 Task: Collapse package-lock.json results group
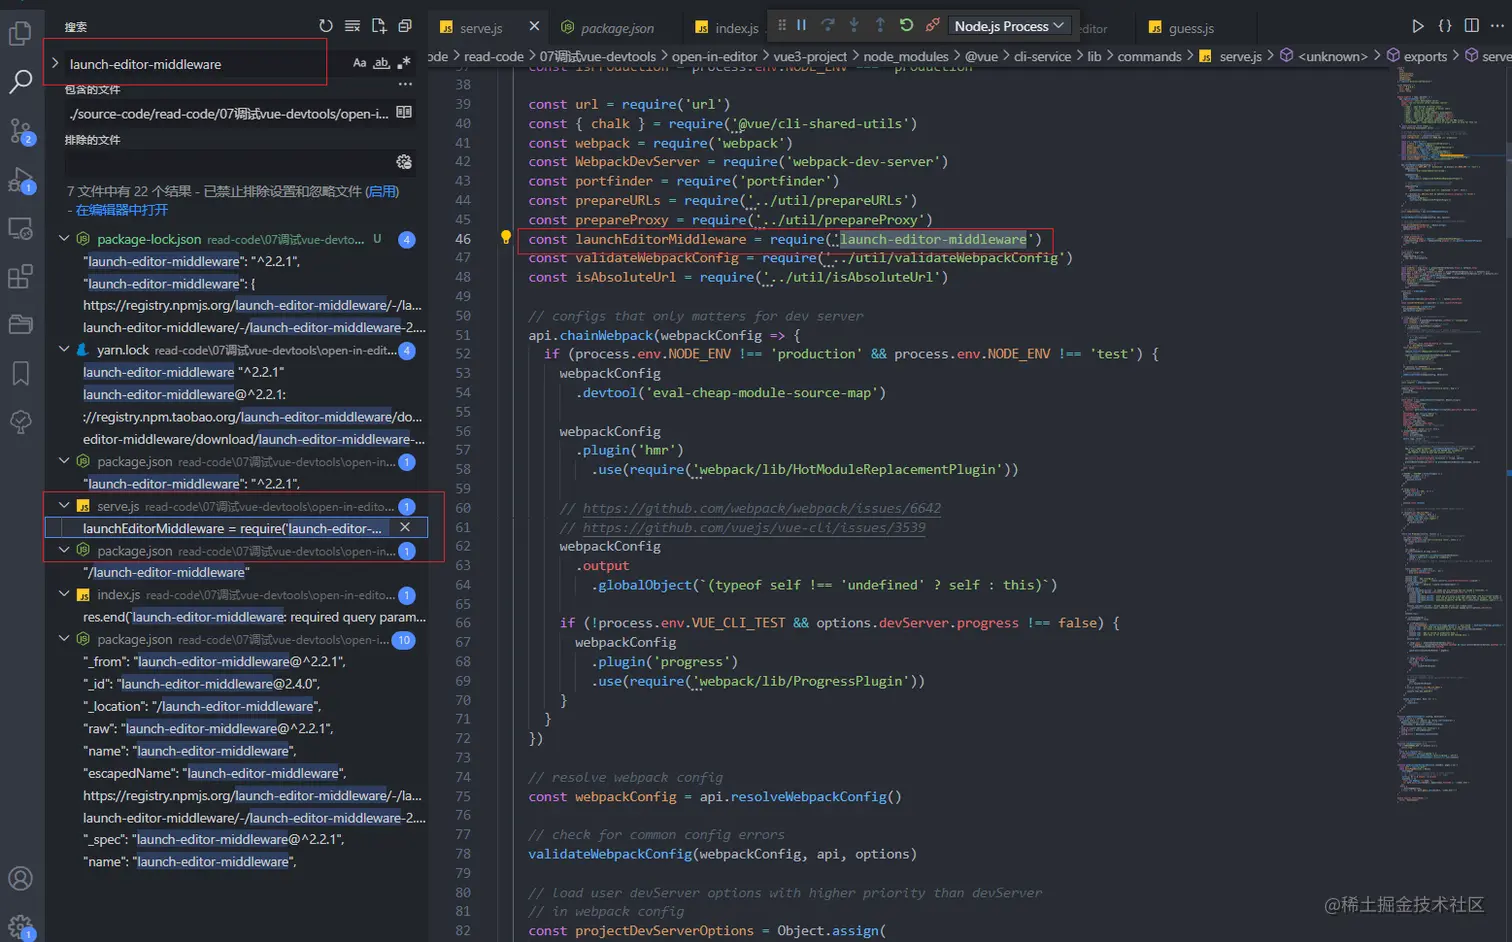point(64,239)
